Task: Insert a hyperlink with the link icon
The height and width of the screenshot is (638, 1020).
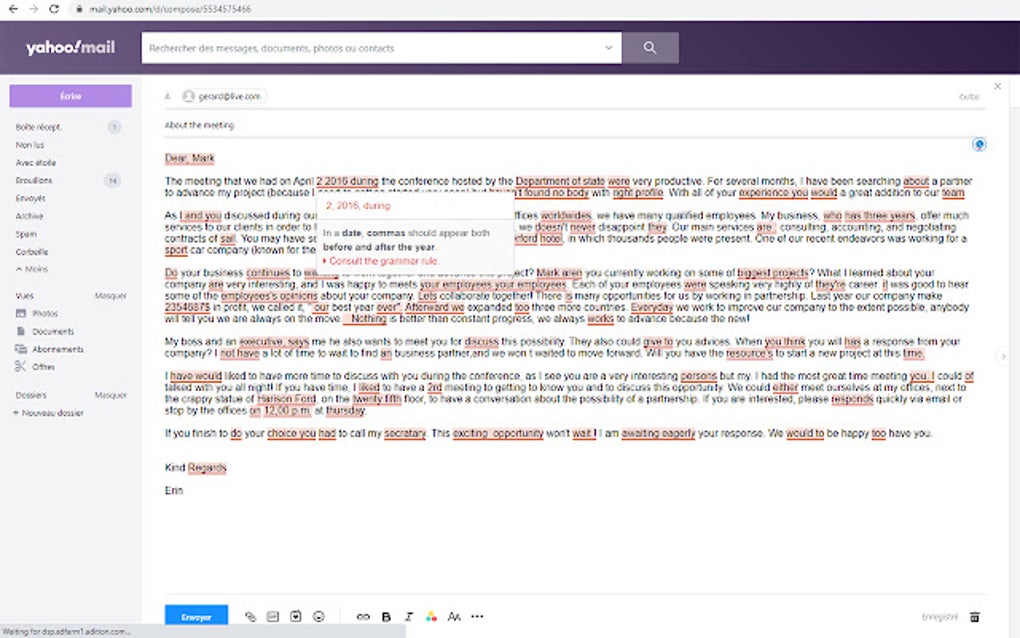Action: pos(364,616)
